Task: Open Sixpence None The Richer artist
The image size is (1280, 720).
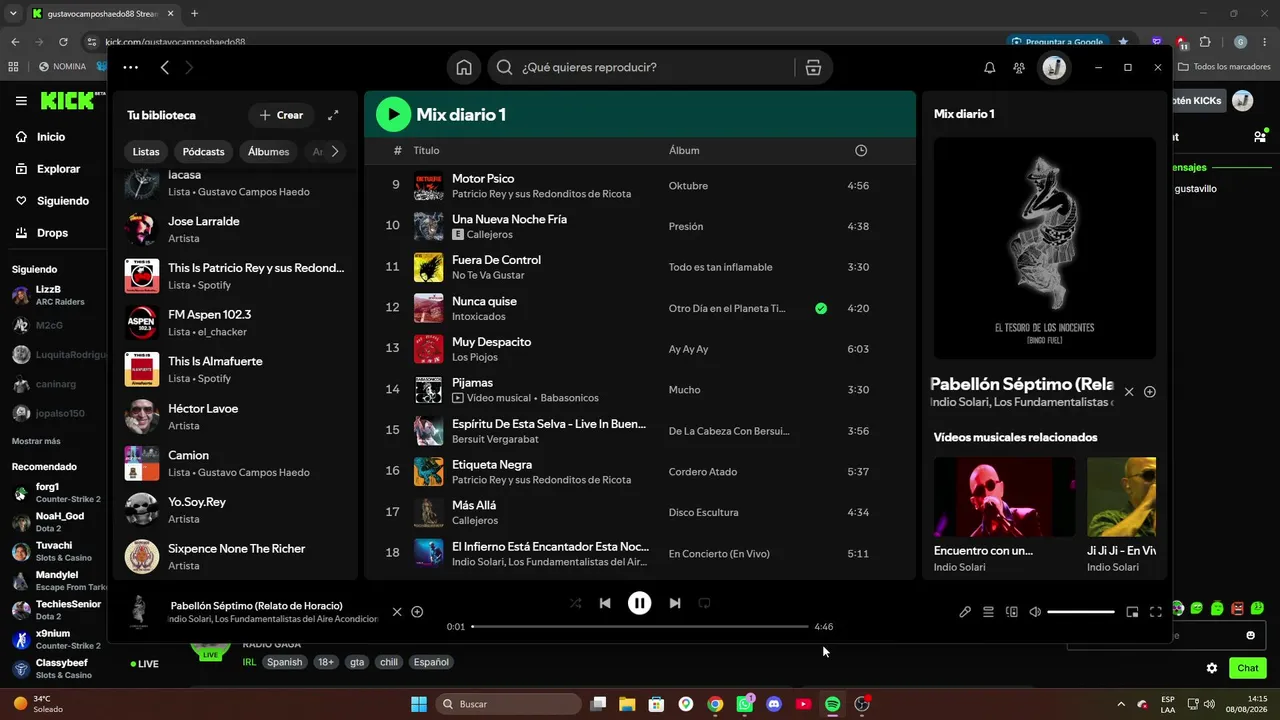Action: coord(235,556)
